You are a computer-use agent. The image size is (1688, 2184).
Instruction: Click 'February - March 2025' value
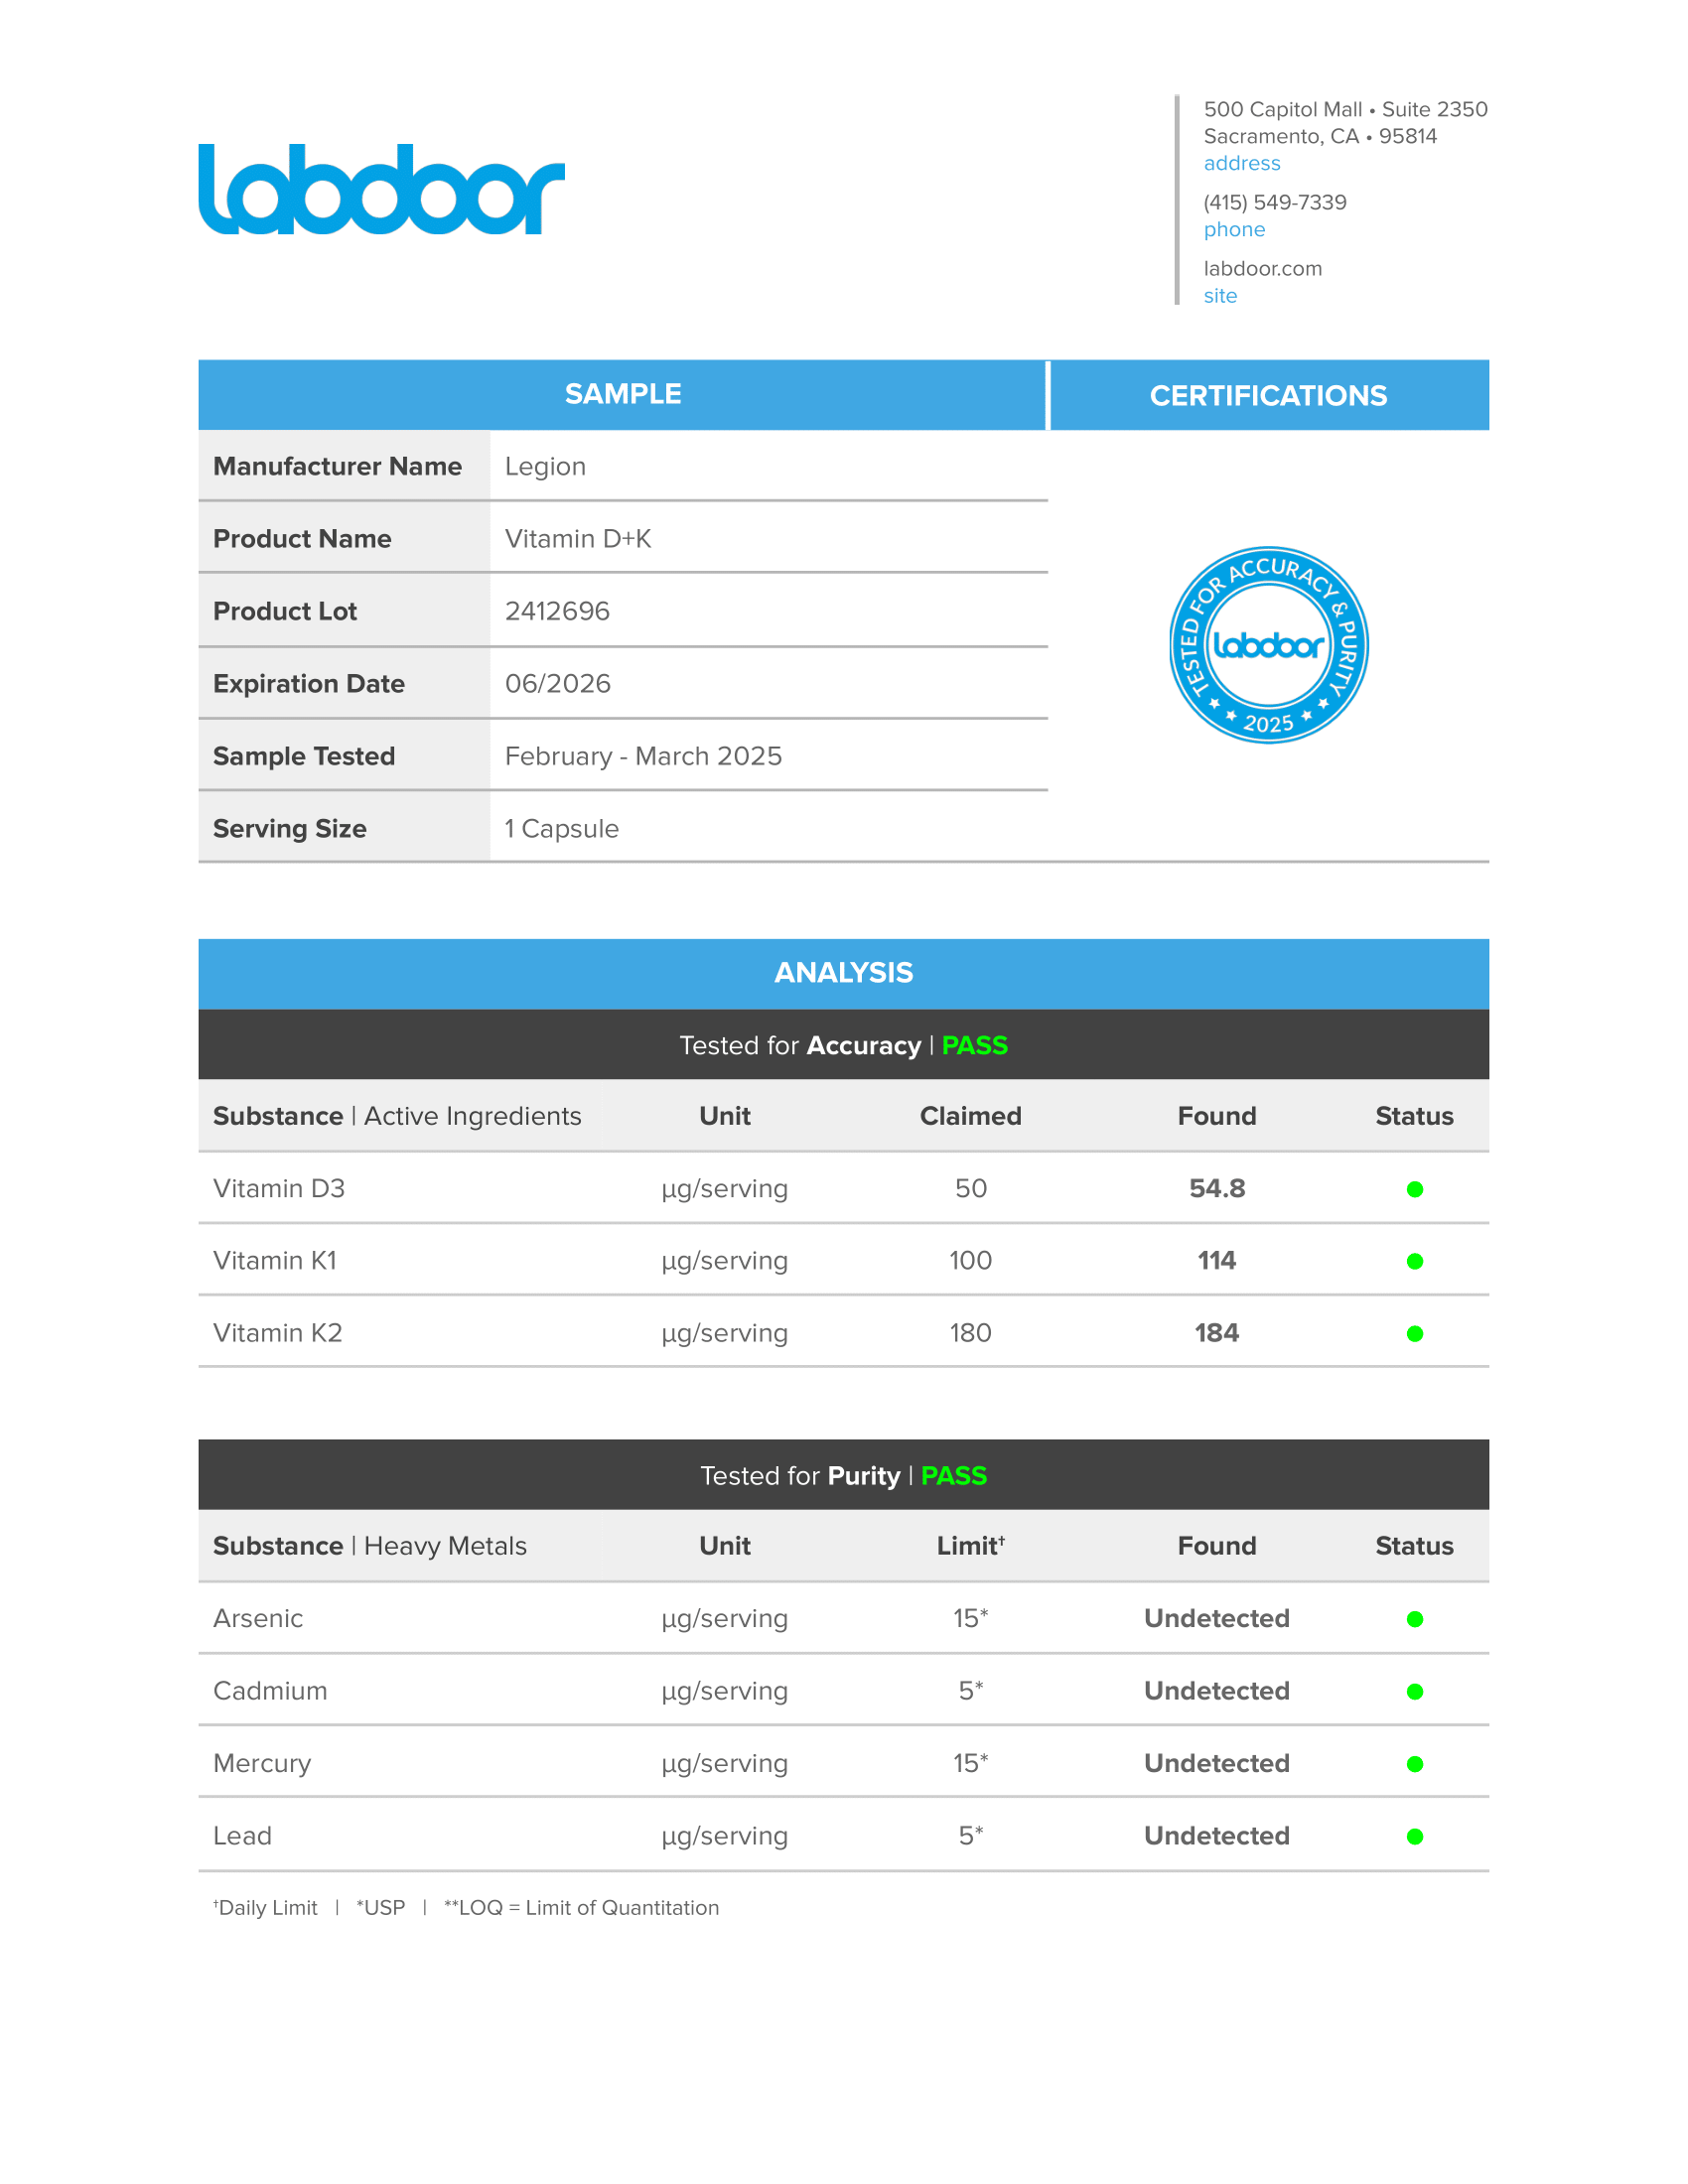tap(643, 757)
